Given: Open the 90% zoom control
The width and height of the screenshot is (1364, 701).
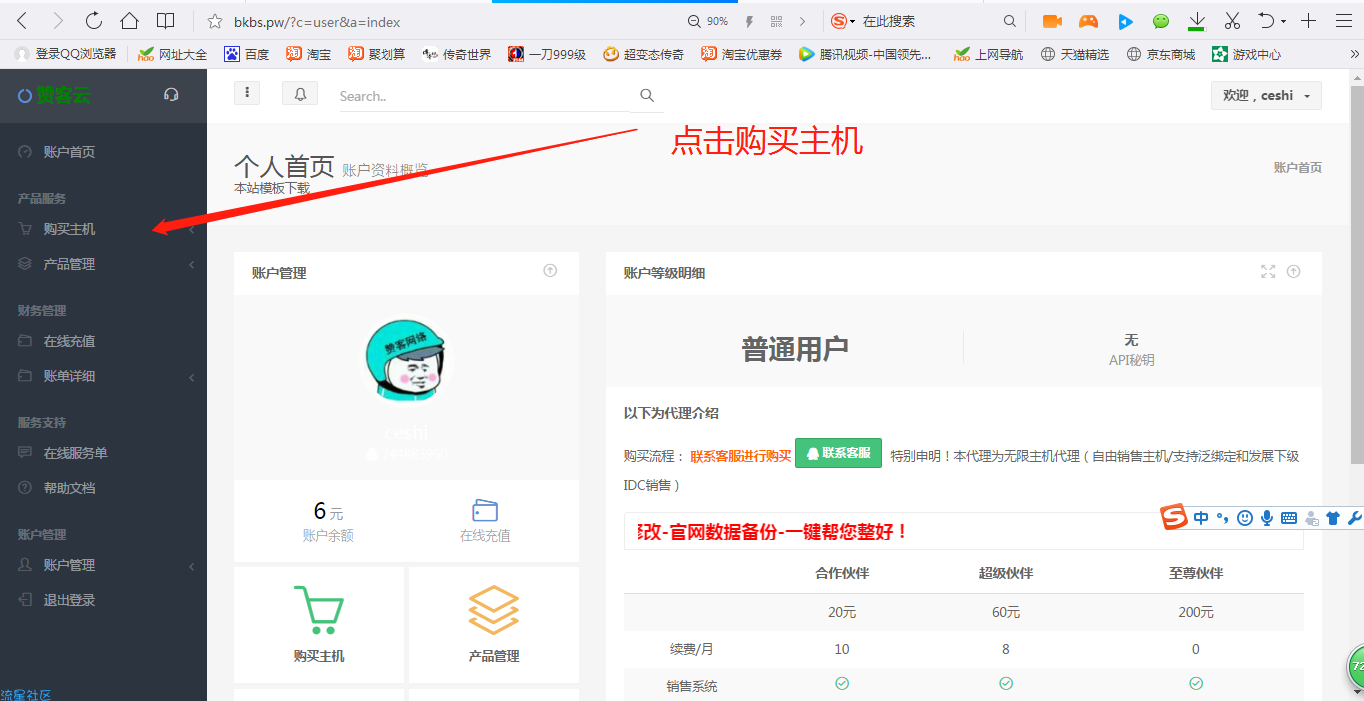Looking at the screenshot, I should coord(708,21).
